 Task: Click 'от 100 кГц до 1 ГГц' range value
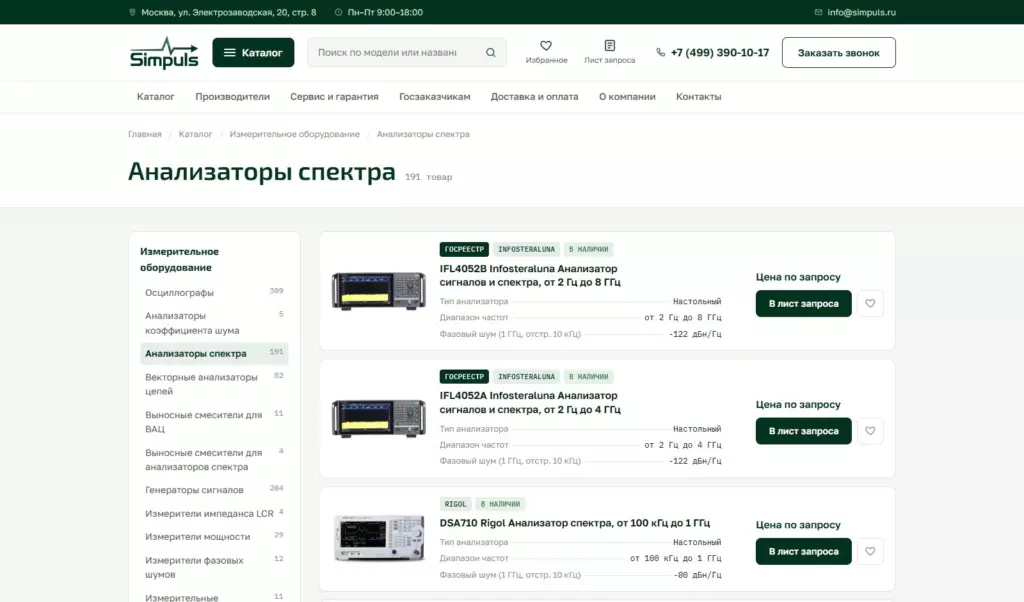676,558
